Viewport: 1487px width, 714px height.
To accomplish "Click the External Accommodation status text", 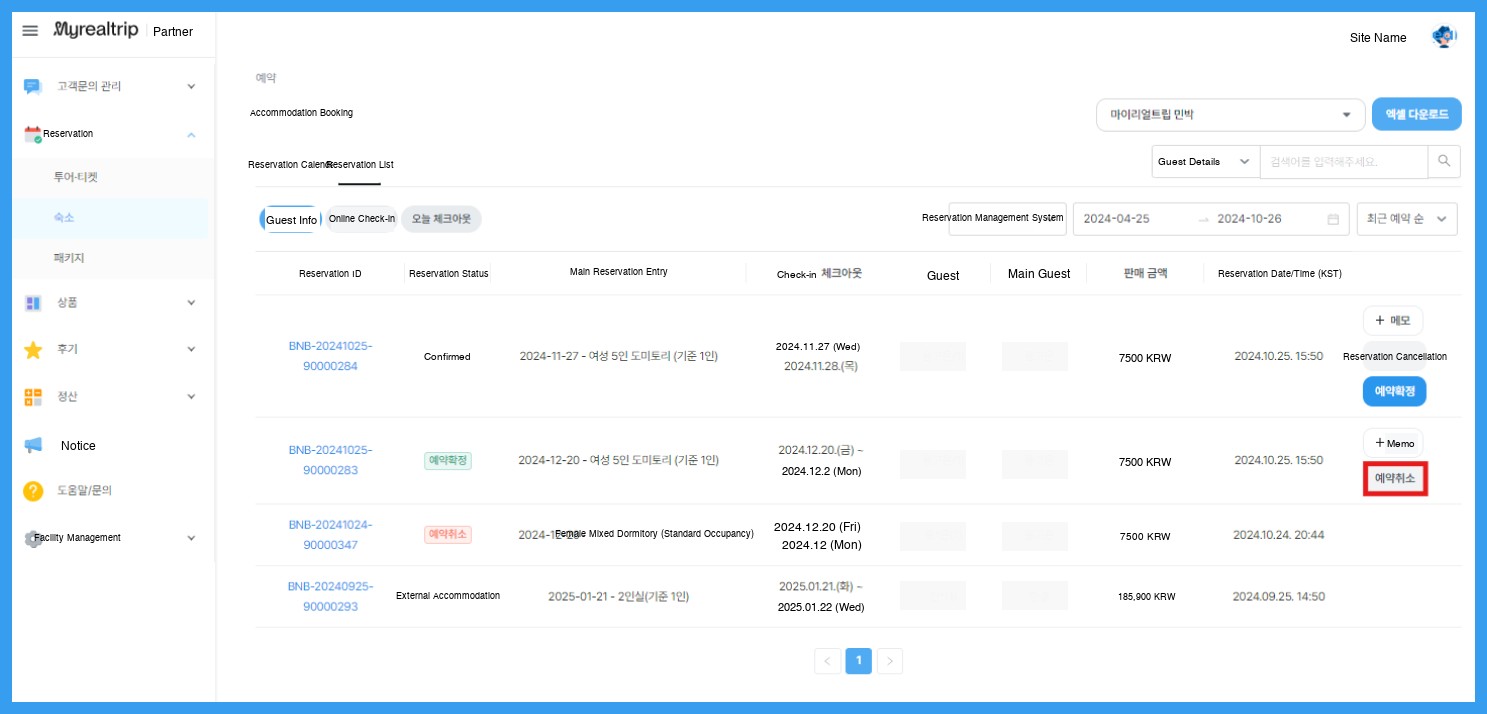I will (448, 596).
